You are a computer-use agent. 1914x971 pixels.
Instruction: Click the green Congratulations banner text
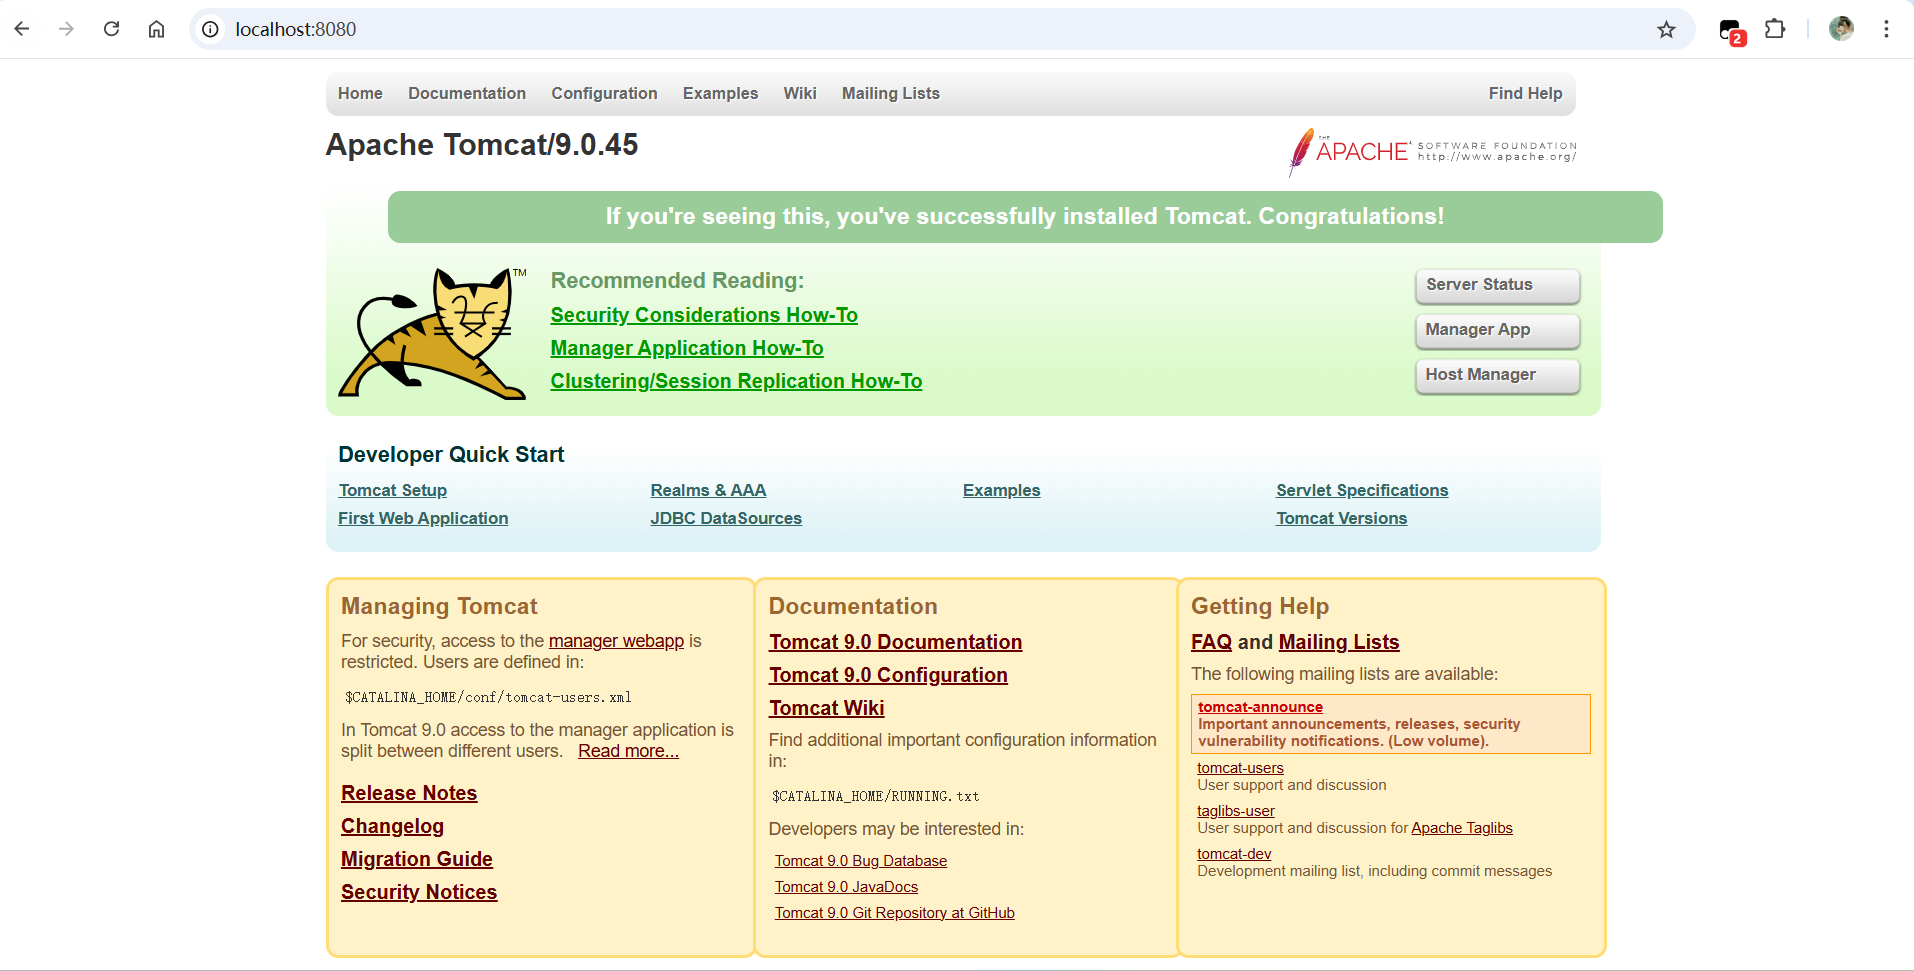pos(1025,217)
